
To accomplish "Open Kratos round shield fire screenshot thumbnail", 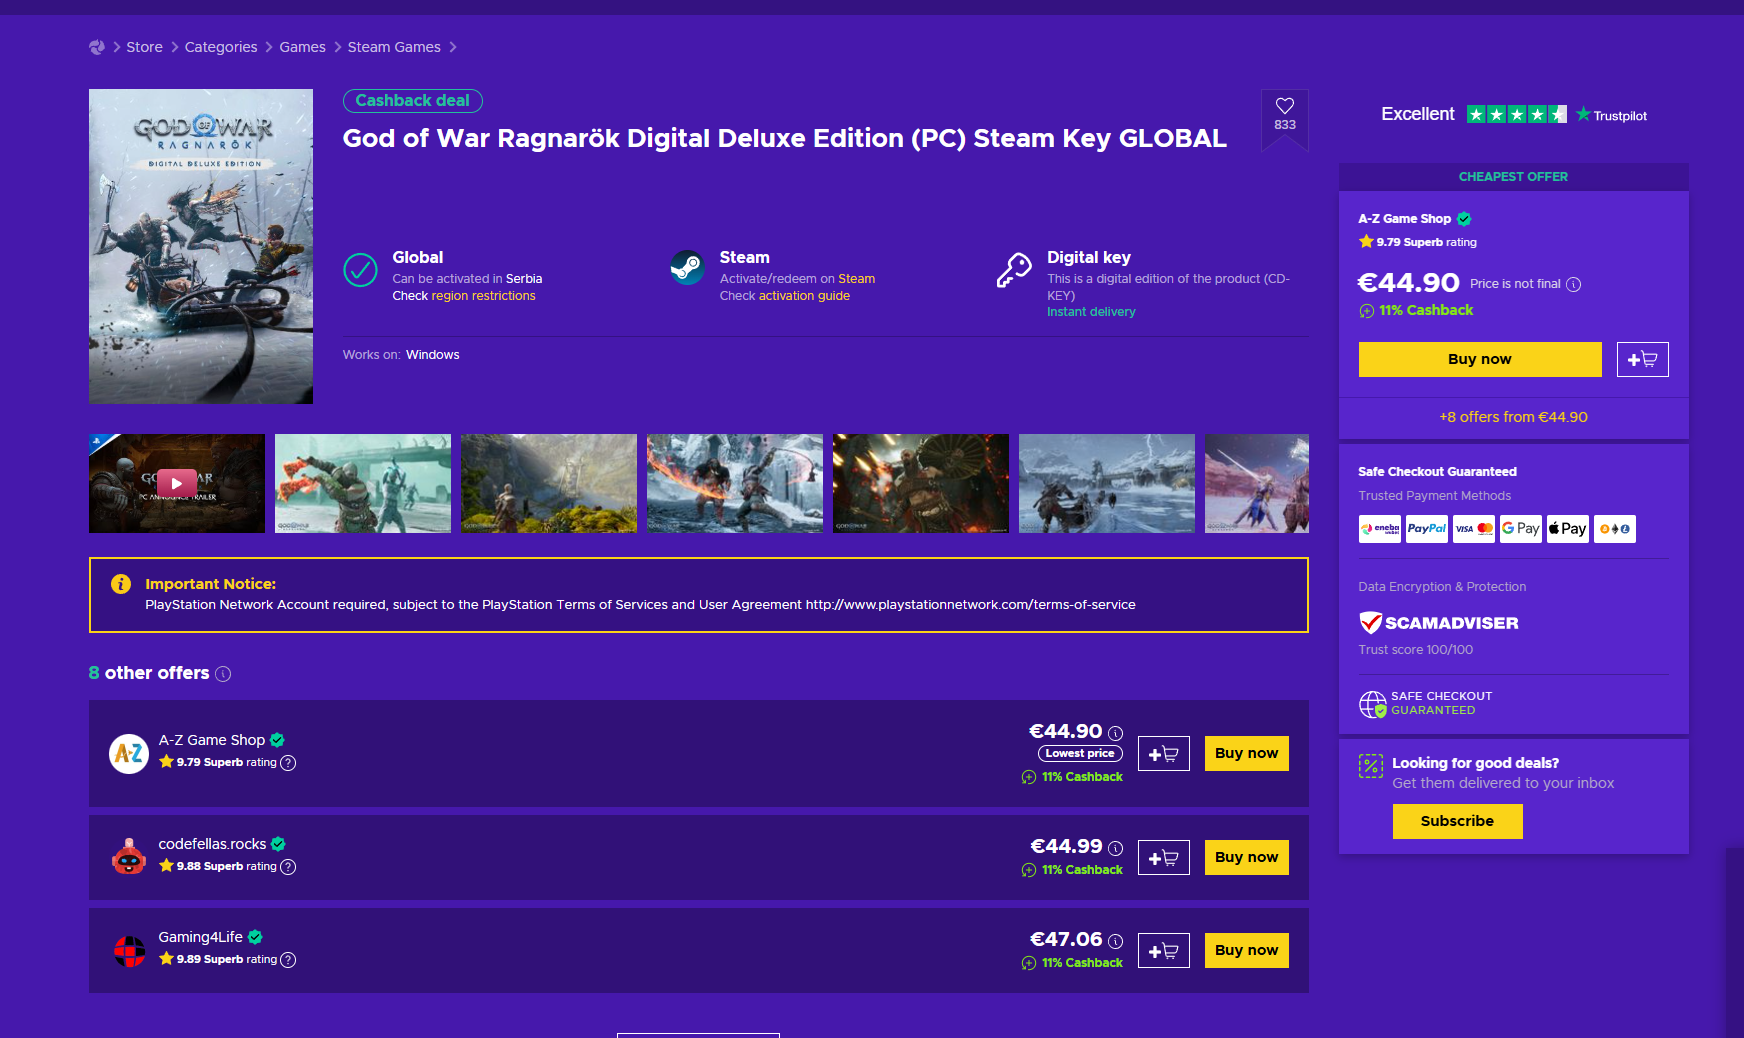I will (x=921, y=483).
